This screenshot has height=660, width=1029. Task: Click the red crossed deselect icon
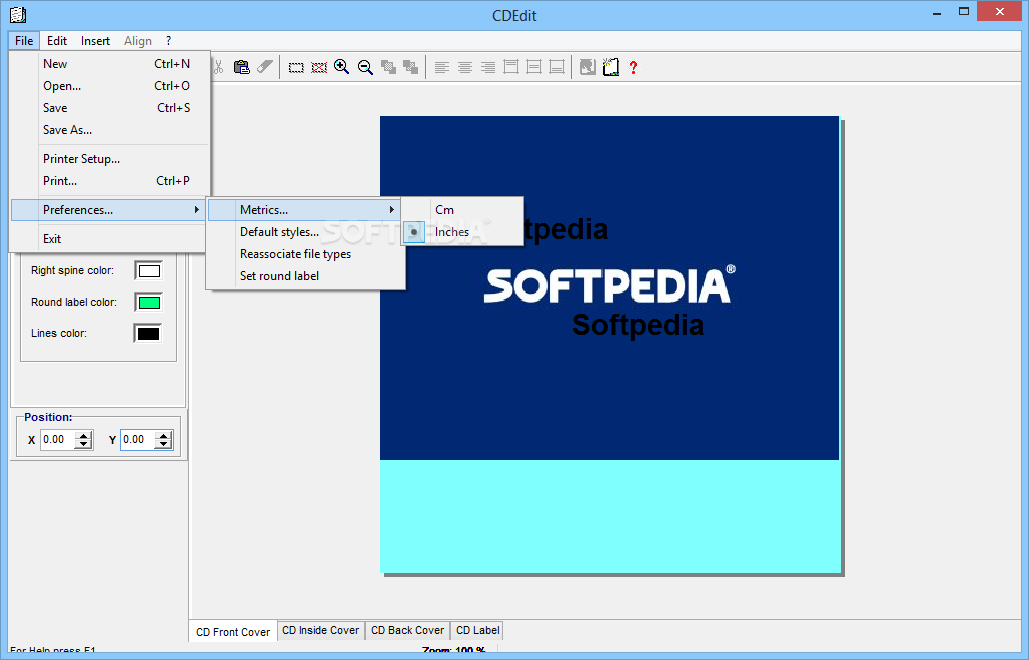click(319, 68)
